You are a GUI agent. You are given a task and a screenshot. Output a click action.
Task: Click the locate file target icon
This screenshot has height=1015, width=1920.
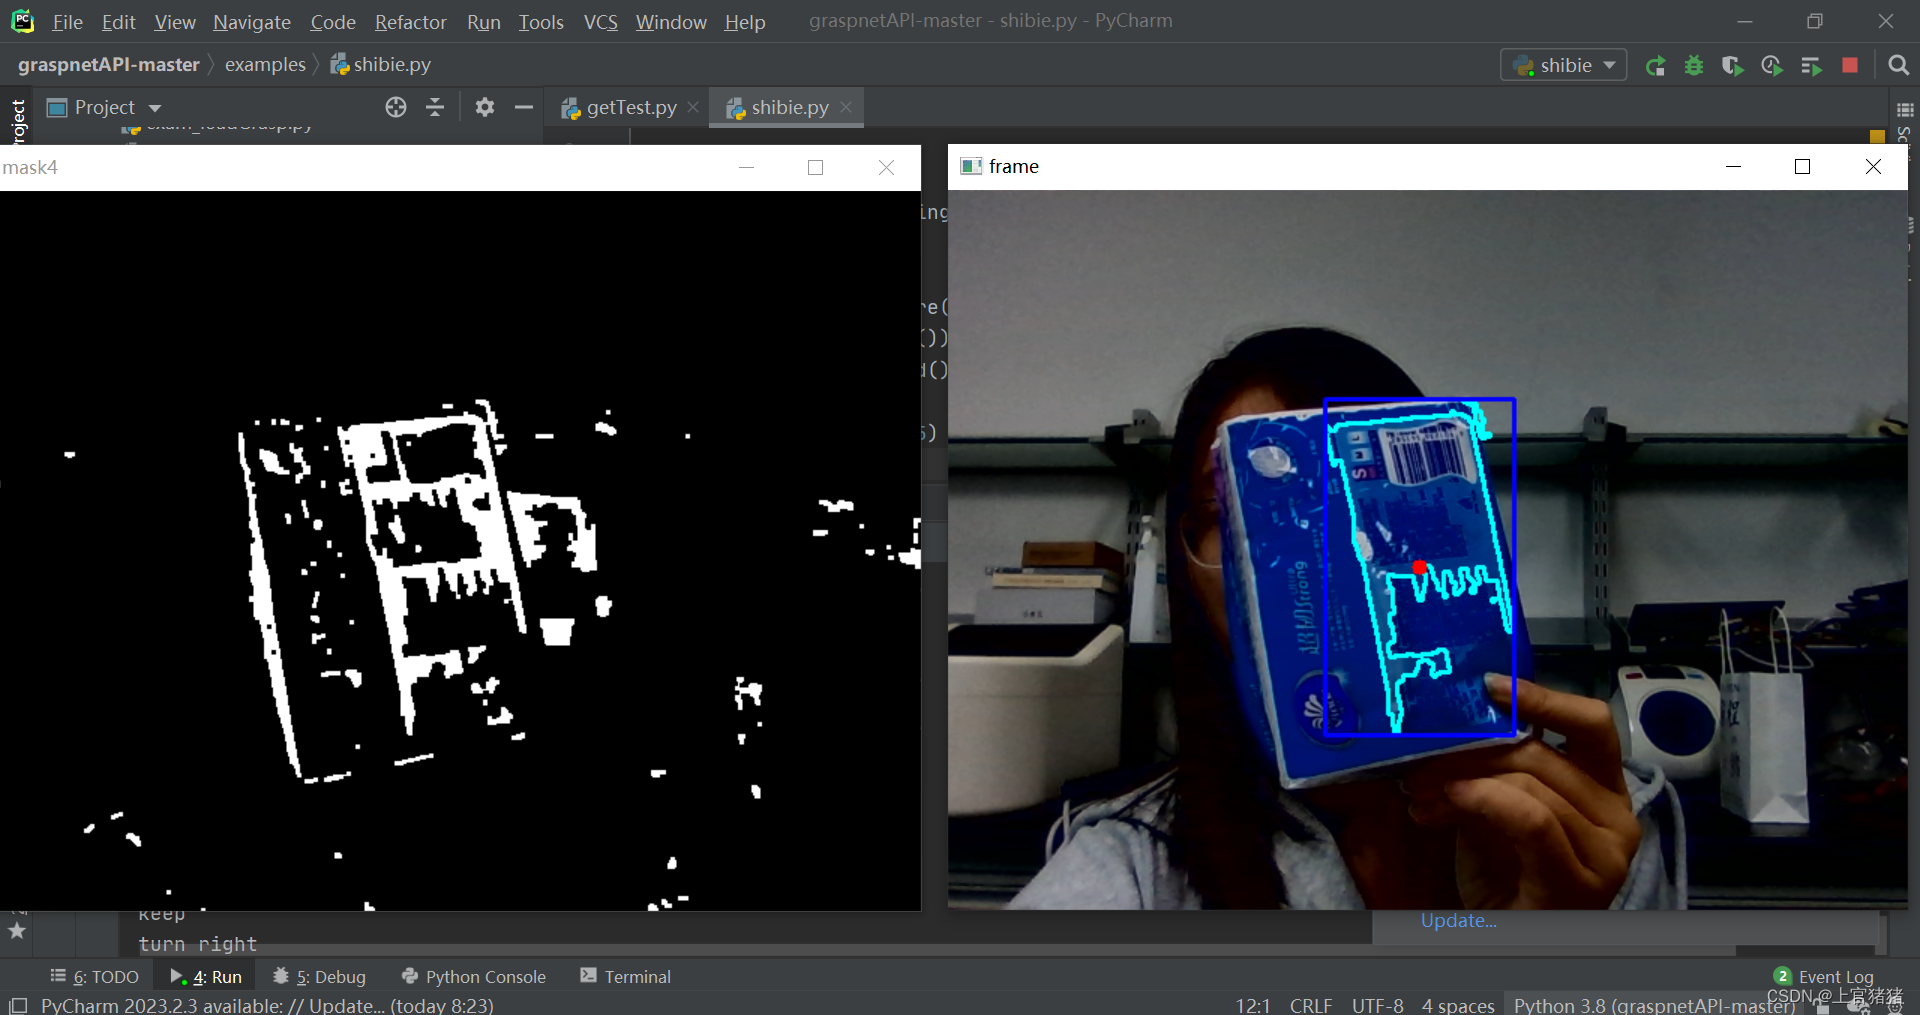tap(396, 107)
